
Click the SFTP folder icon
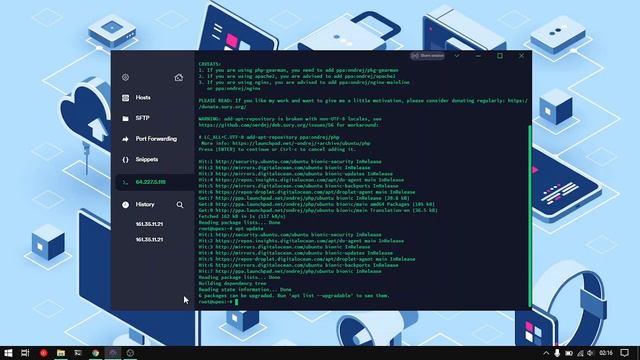125,118
